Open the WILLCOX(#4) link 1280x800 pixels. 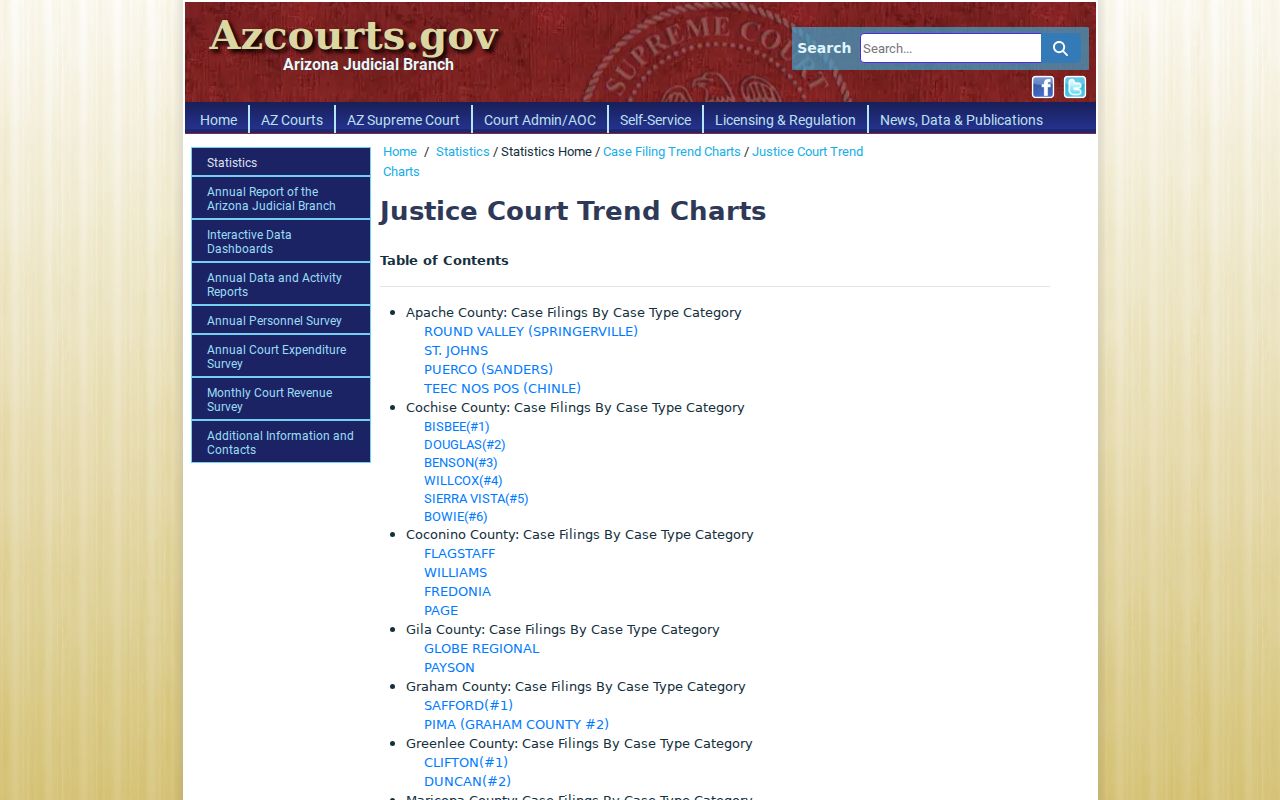tap(463, 480)
